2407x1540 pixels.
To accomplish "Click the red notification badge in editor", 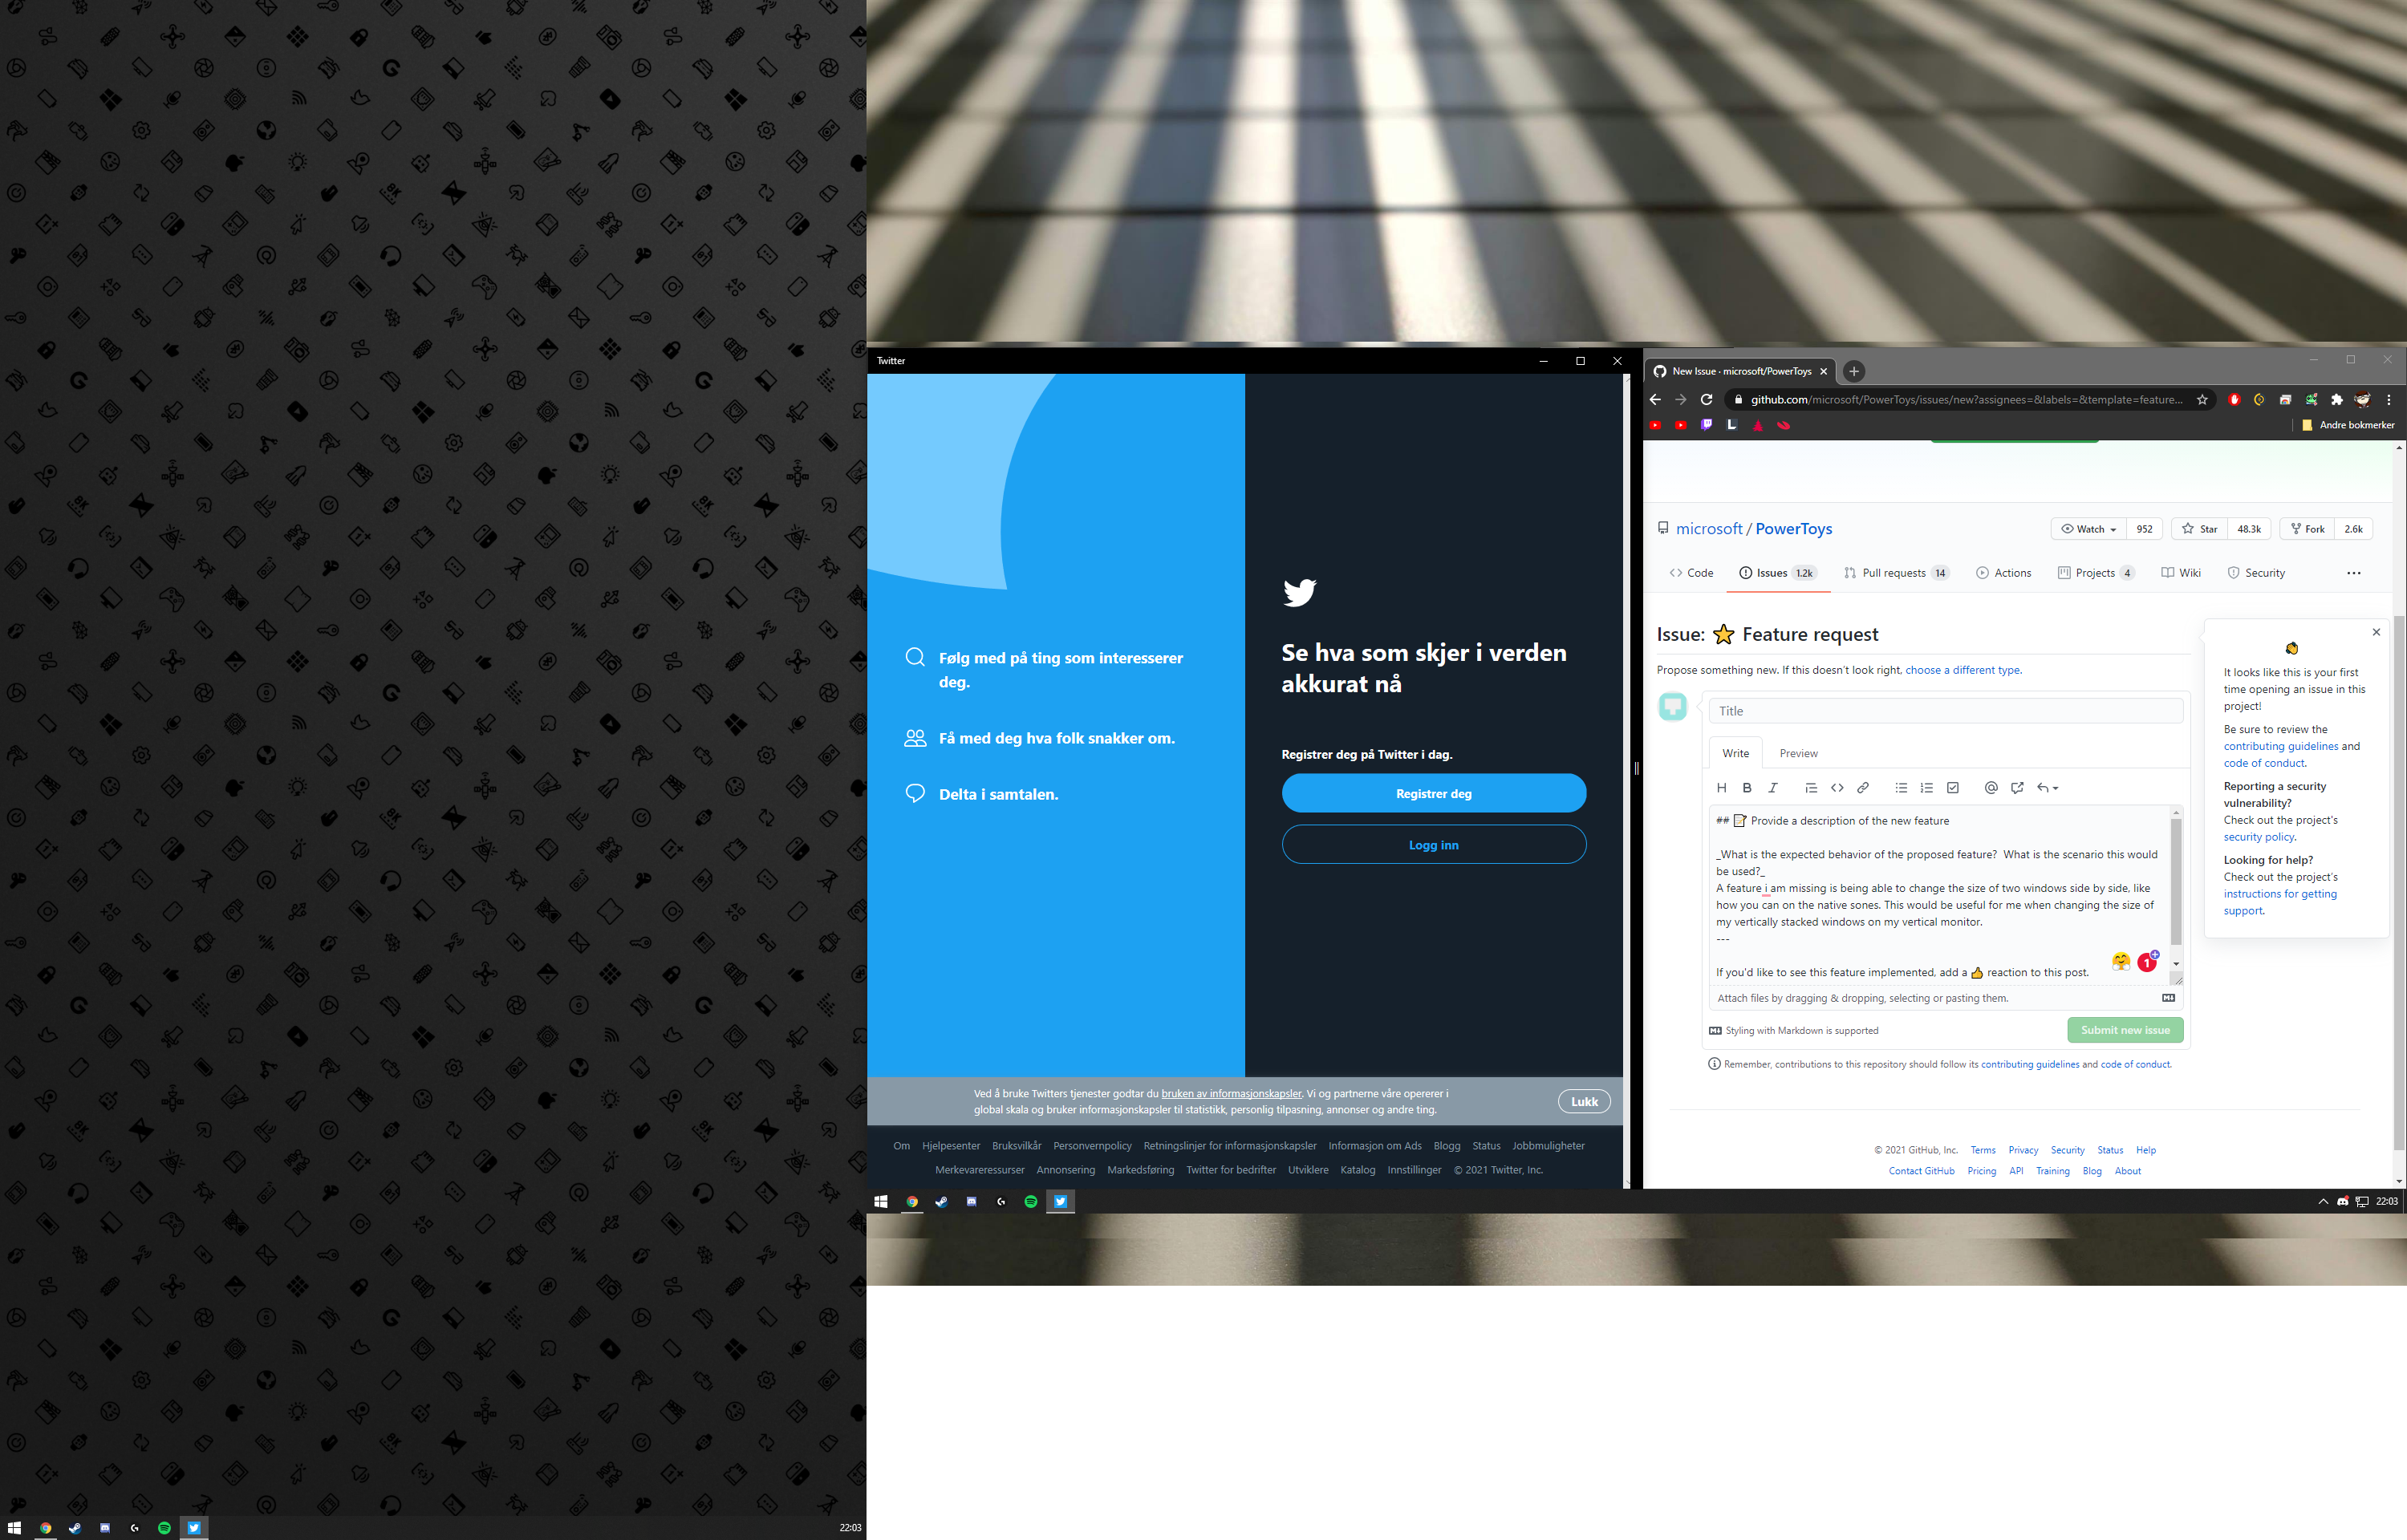I will point(2146,963).
